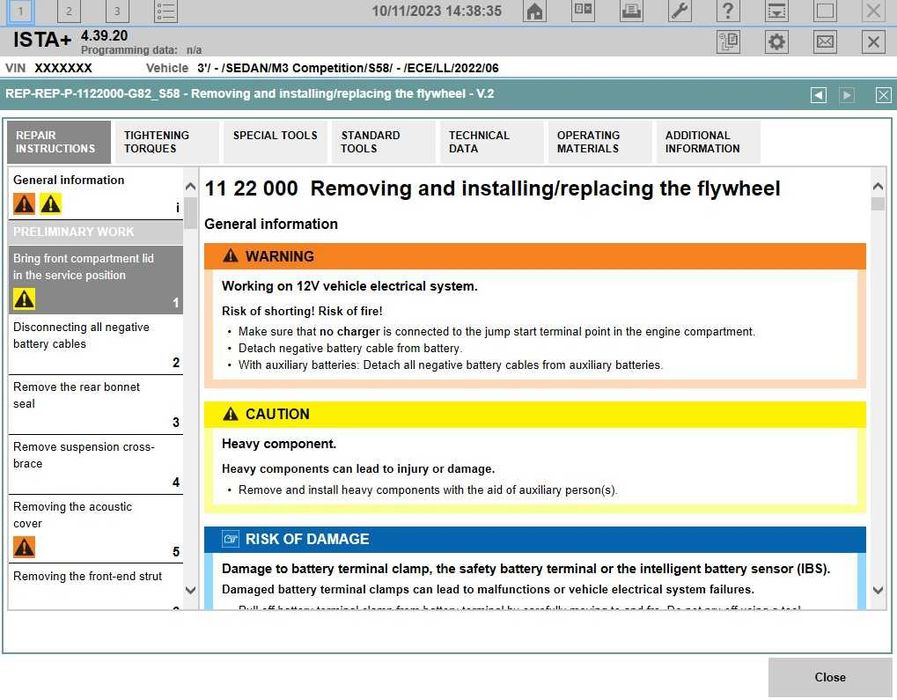
Task: Select Repair Instructions tab
Action: (59, 142)
